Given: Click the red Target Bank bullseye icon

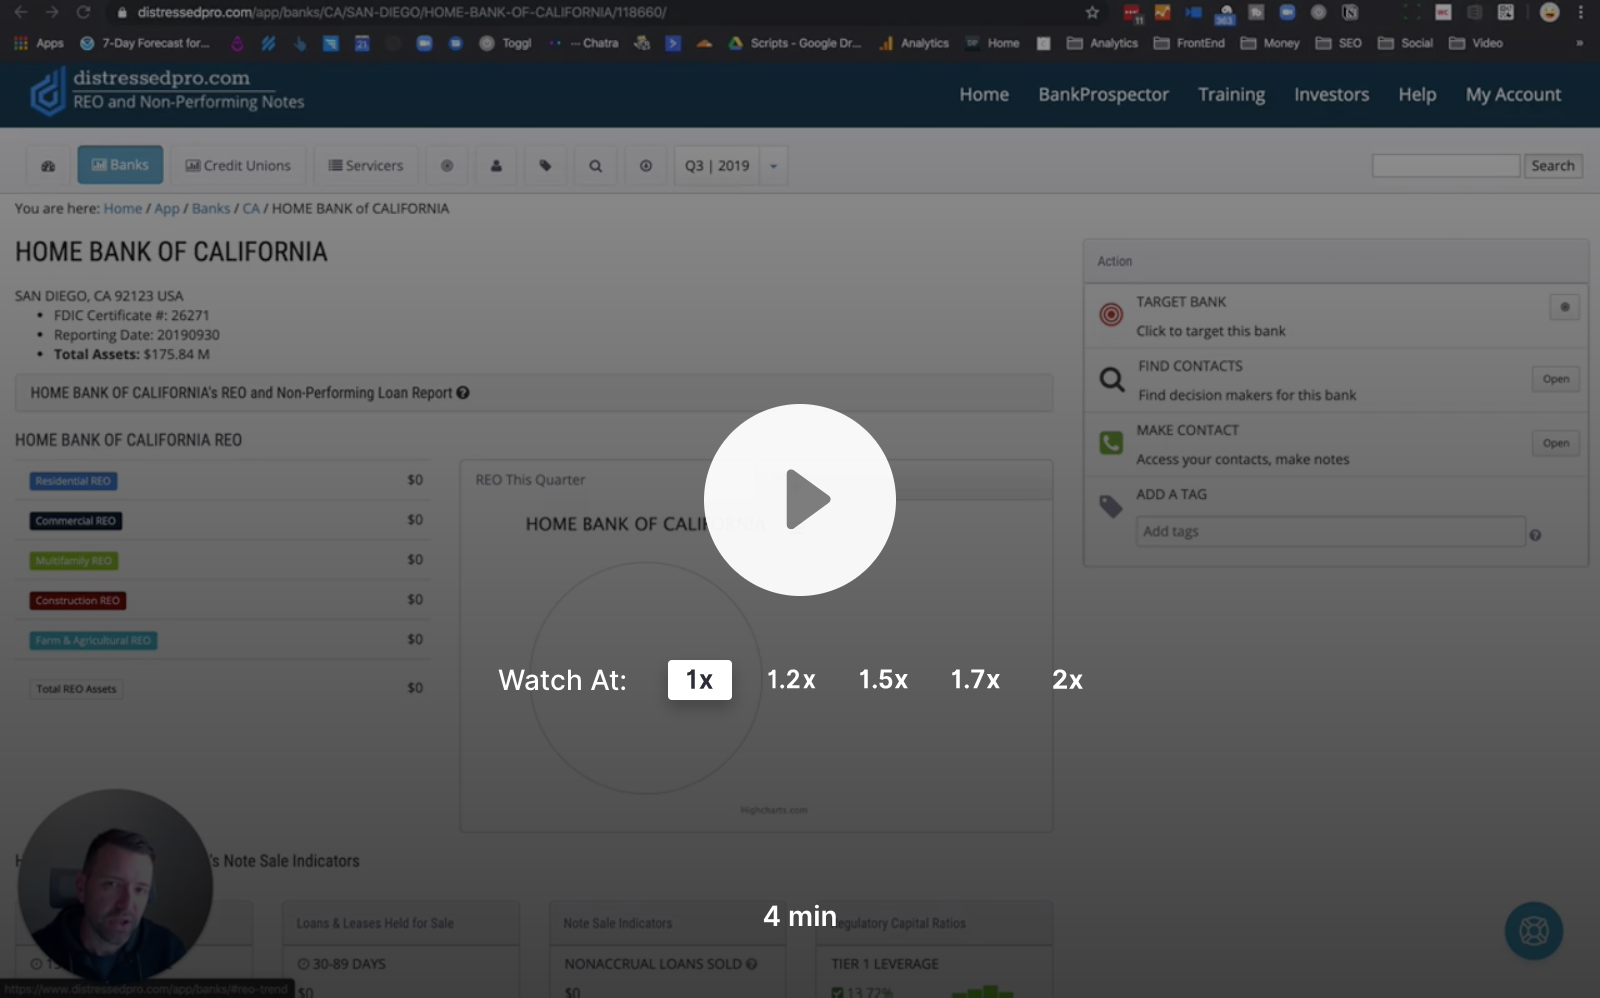Looking at the screenshot, I should click(1111, 315).
